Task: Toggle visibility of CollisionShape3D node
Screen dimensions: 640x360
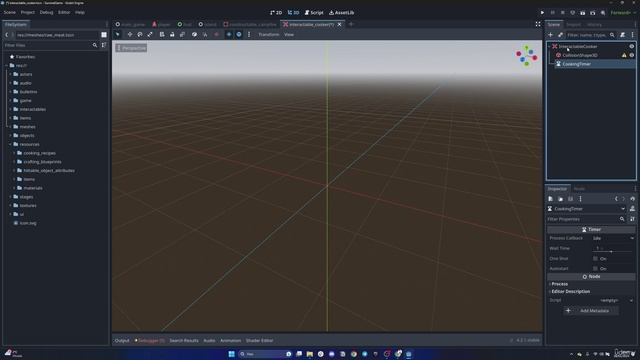Action: click(x=631, y=55)
